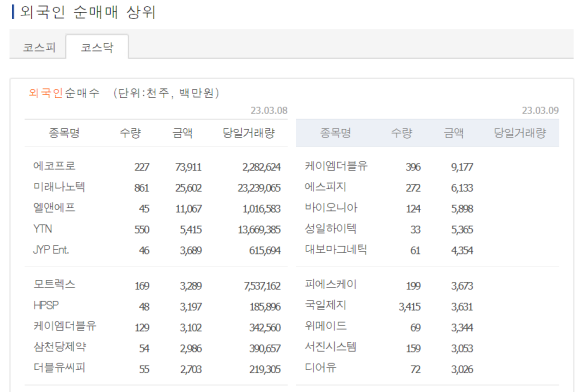Switch to the 코스피 tab

click(x=39, y=47)
